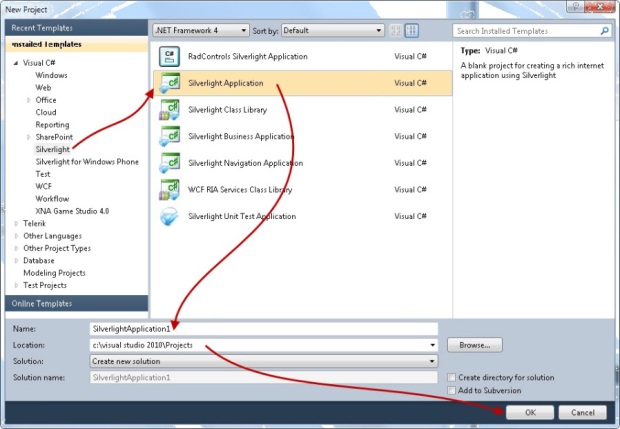Expand the Other Languages node

[x=16, y=236]
